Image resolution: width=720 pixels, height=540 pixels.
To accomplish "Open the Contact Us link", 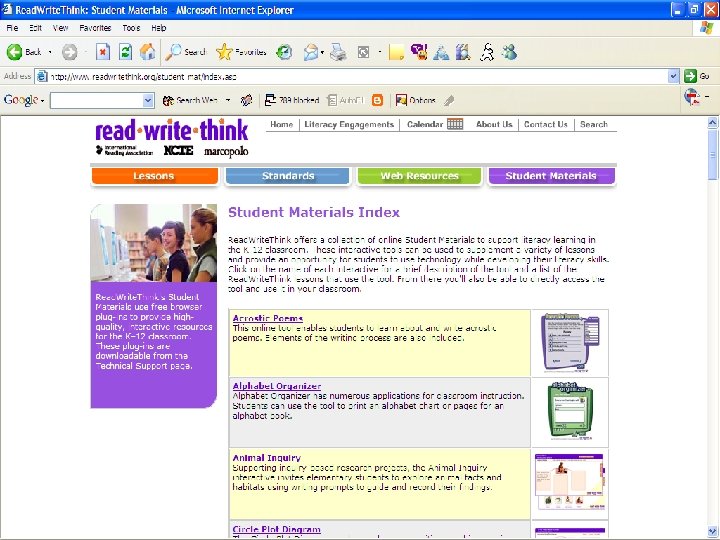I will pos(546,124).
